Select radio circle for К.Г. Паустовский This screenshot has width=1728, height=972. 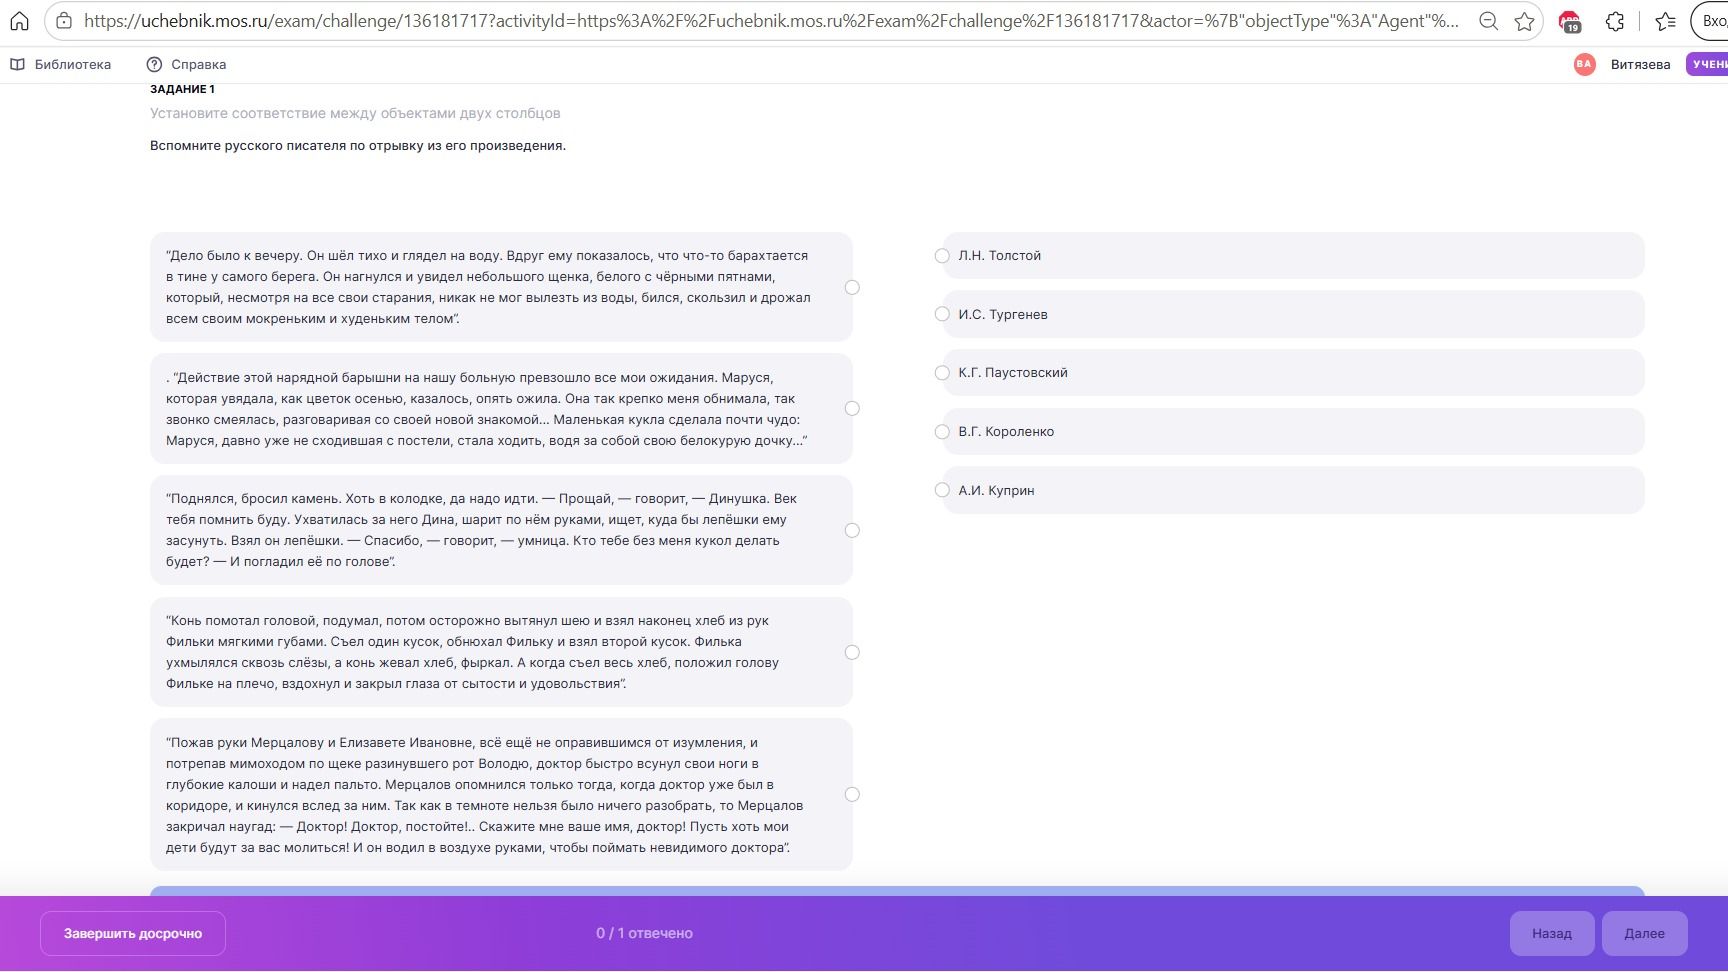coord(942,373)
